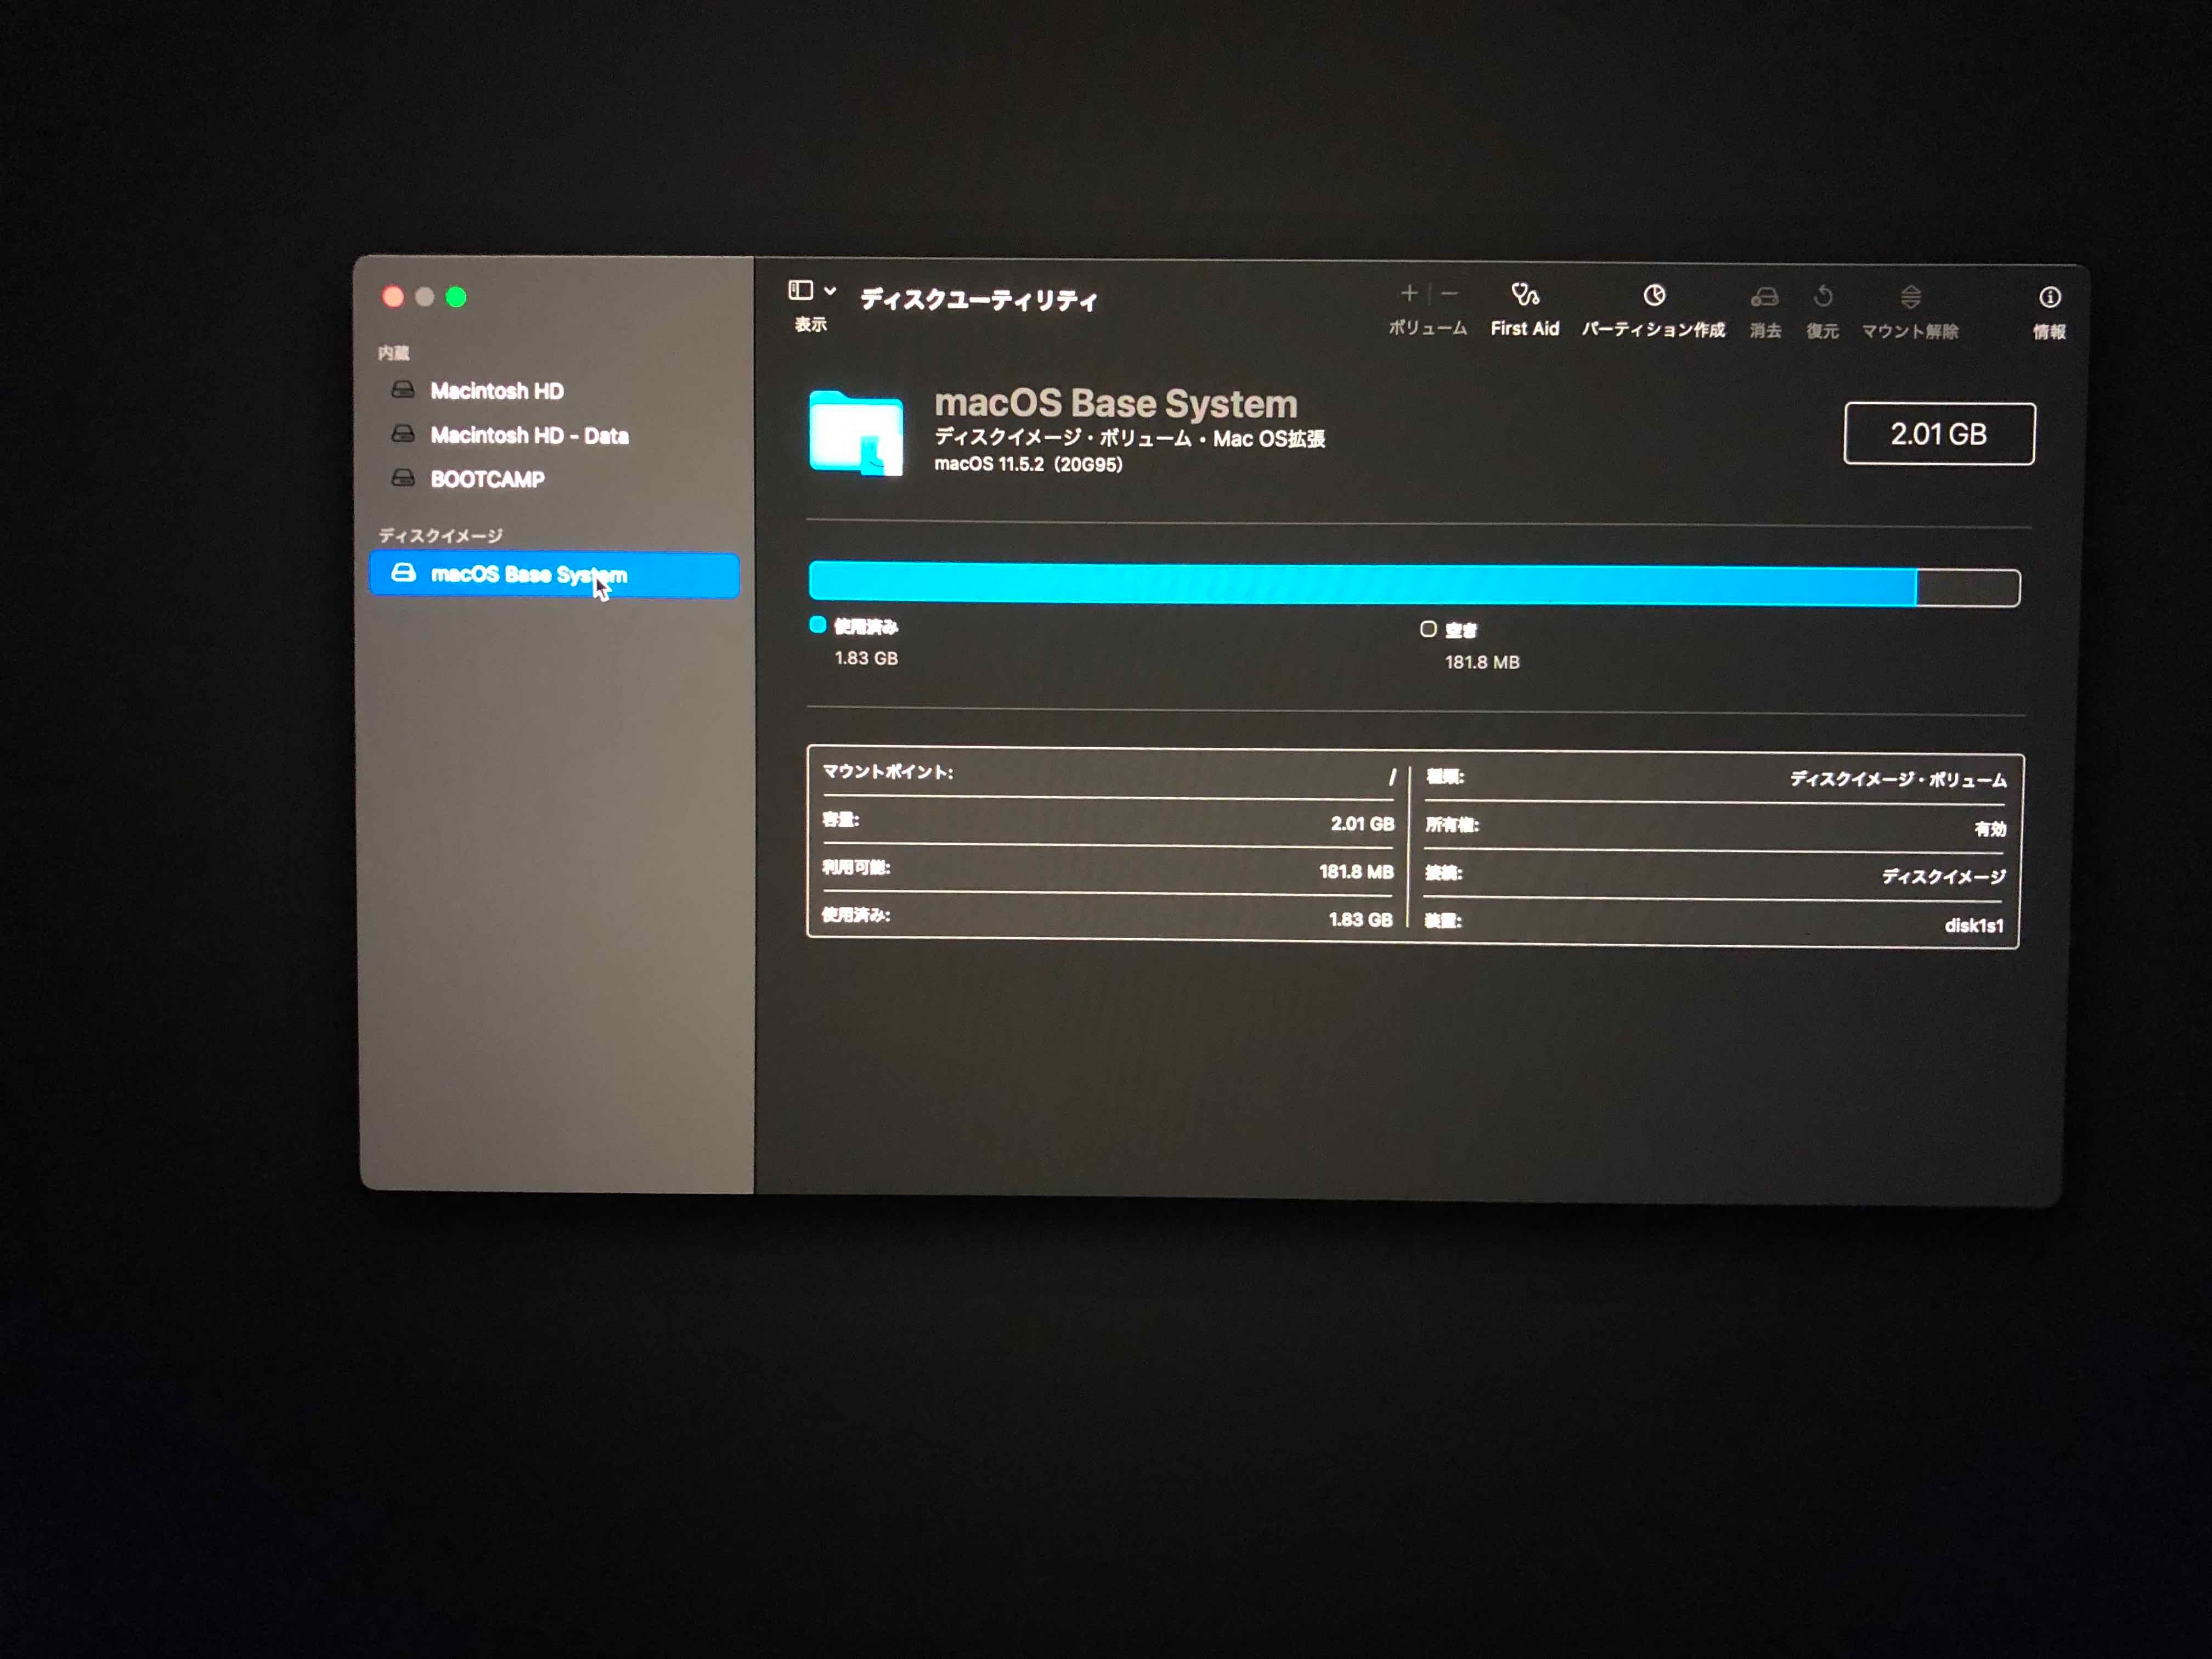Click the cyan disk usage bar
2212x1659 pixels.
pyautogui.click(x=1362, y=584)
